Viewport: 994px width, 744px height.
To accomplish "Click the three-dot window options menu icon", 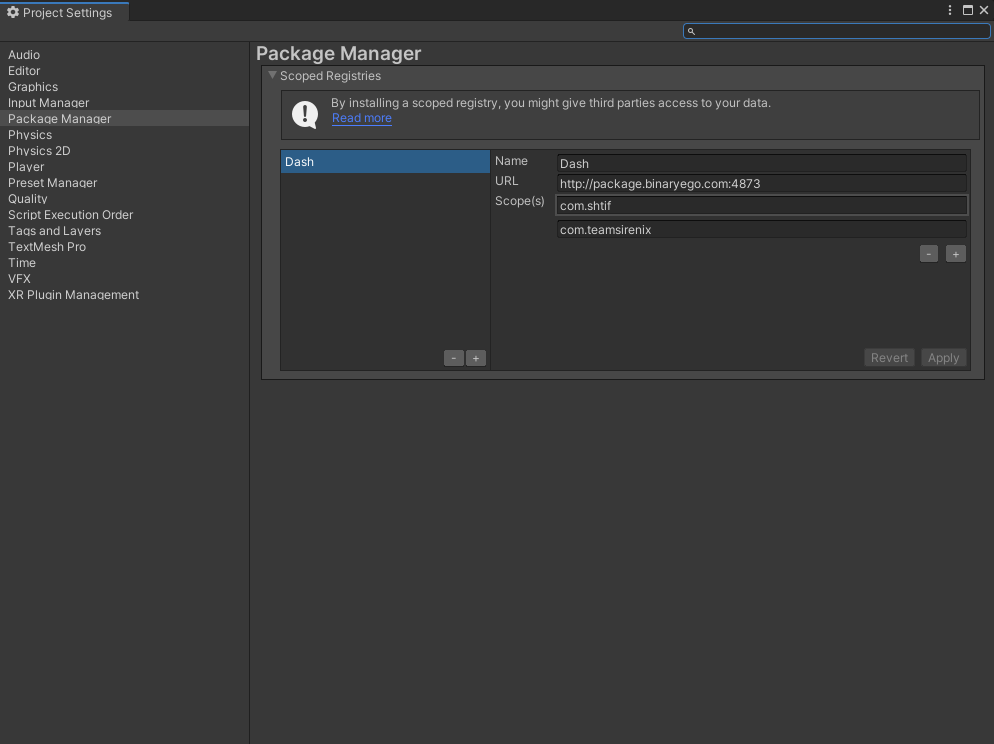I will (950, 10).
